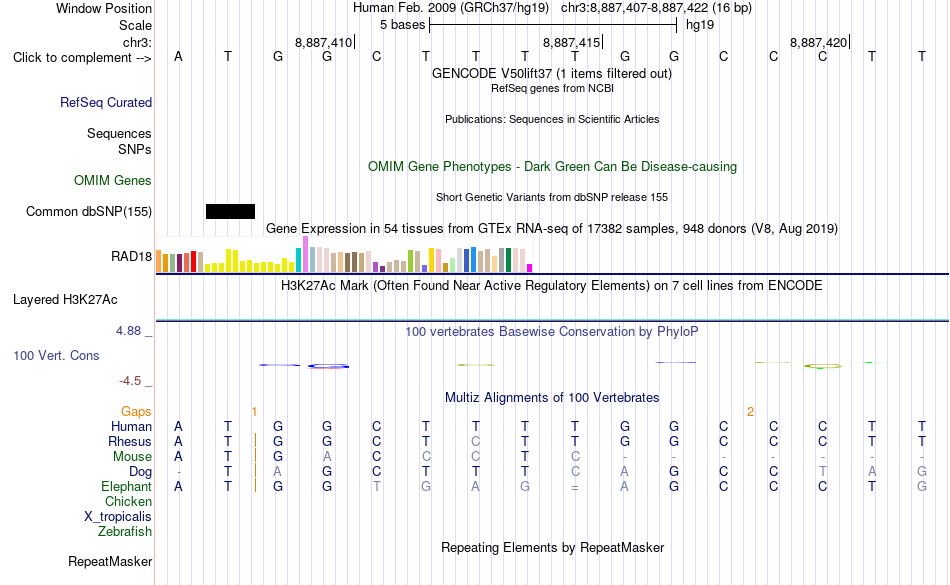Click the chr3 coordinates text at top
The height and width of the screenshot is (585, 950).
tap(656, 8)
